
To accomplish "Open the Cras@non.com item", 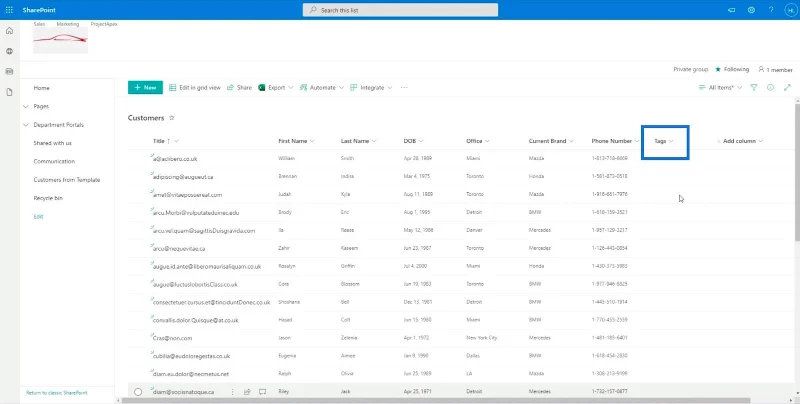I will click(172, 338).
